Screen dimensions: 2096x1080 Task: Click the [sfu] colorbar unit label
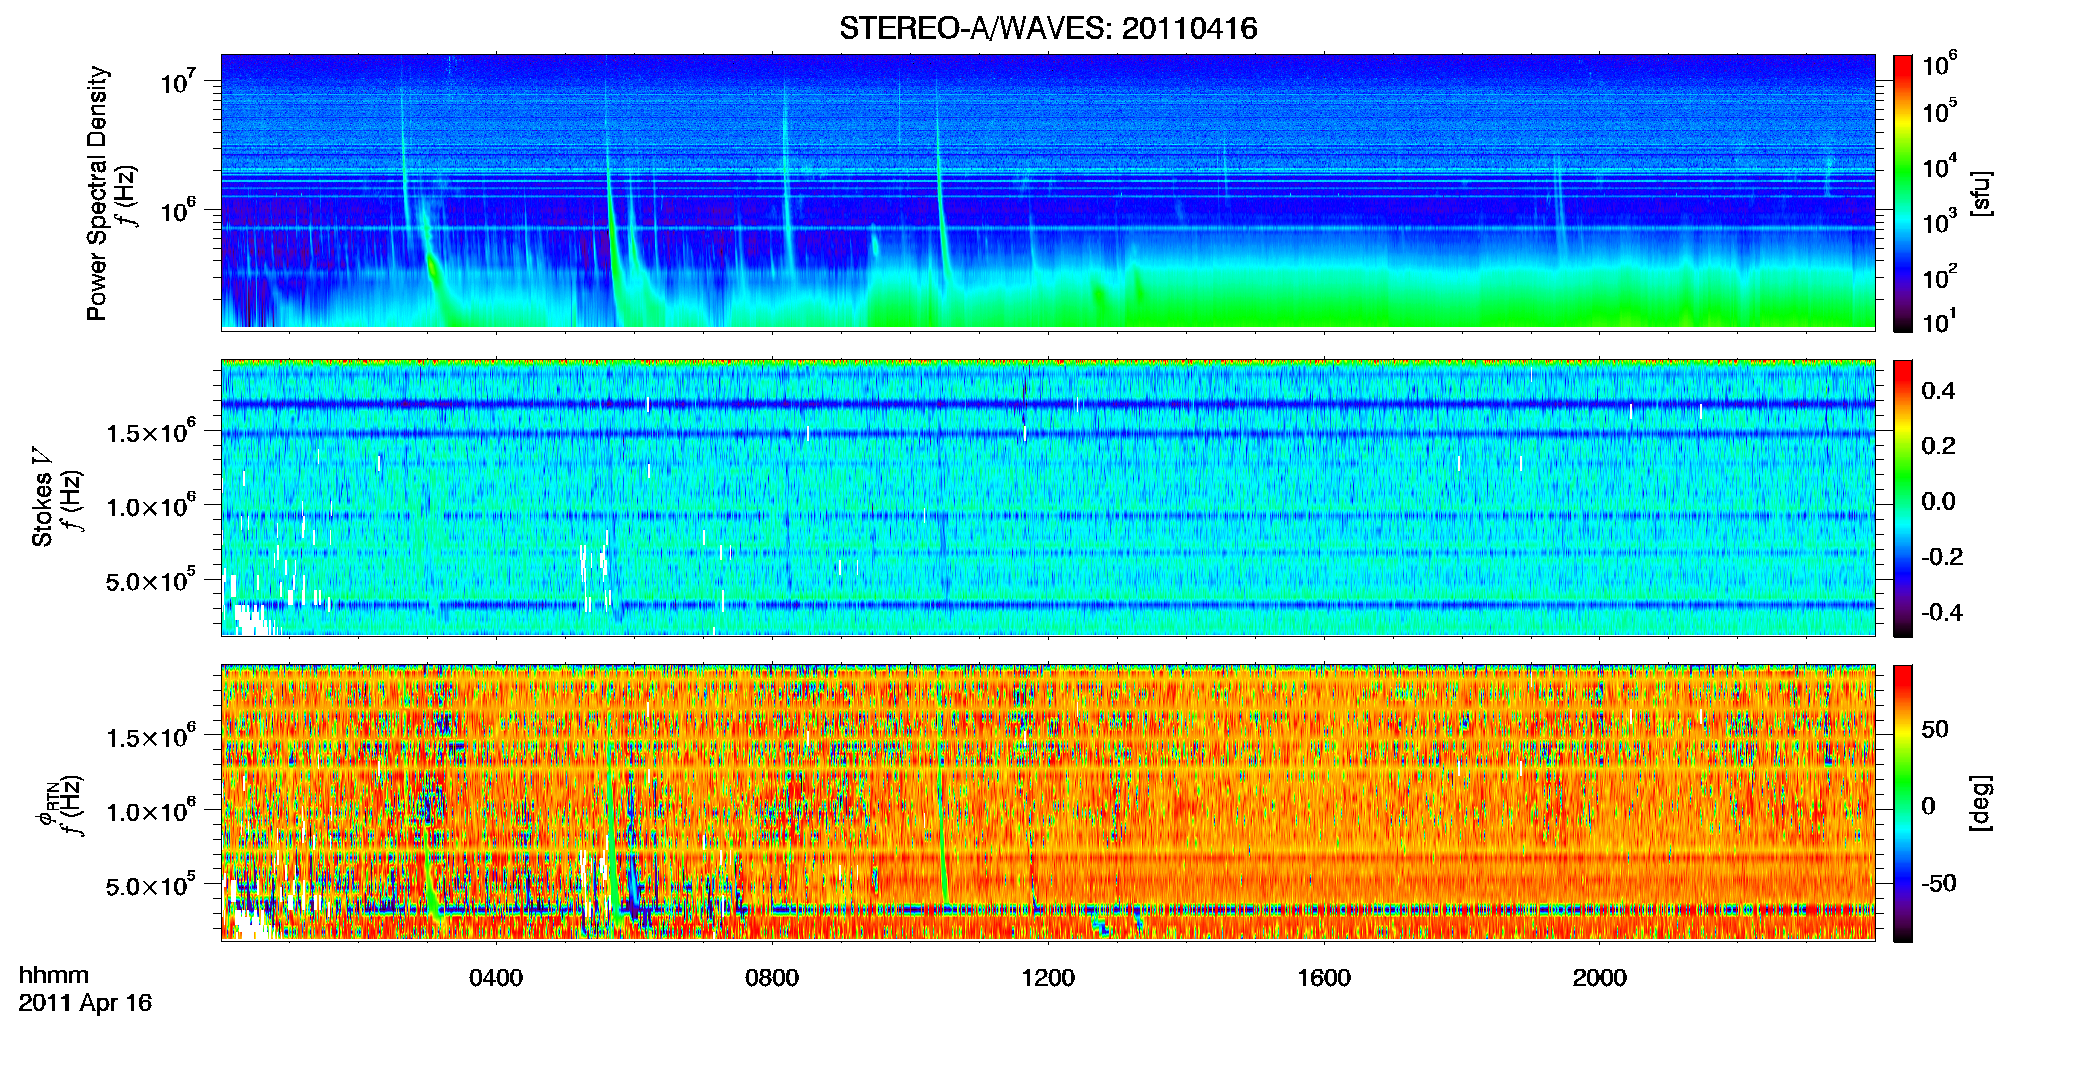click(1981, 193)
